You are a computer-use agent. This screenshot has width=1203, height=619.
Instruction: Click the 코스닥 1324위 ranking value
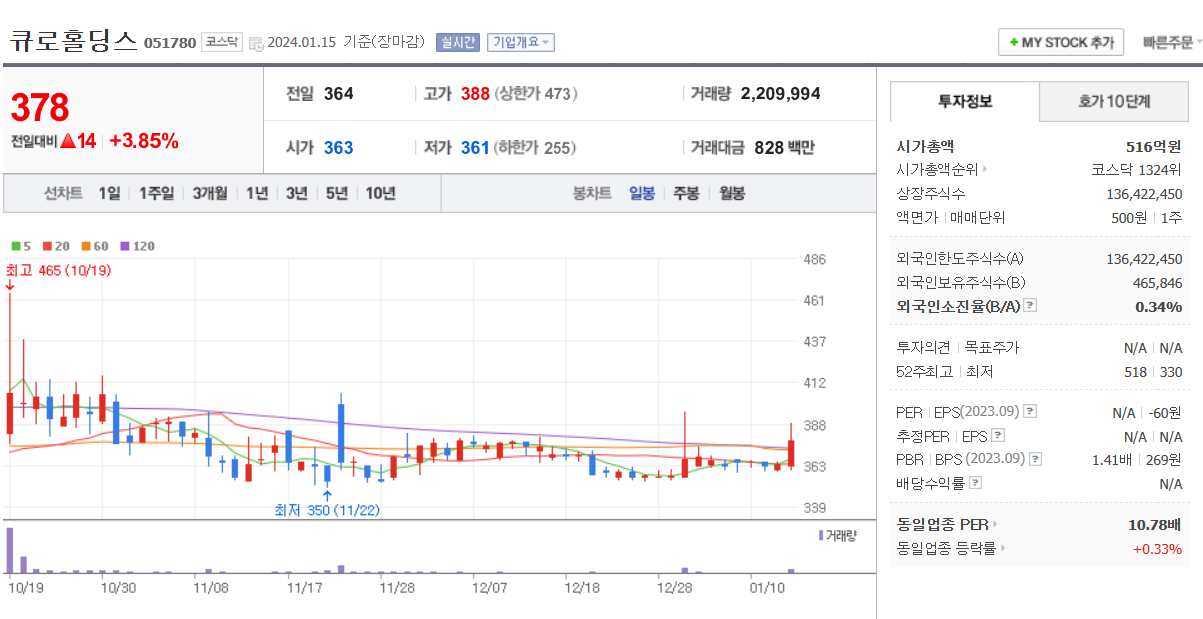pyautogui.click(x=1136, y=170)
